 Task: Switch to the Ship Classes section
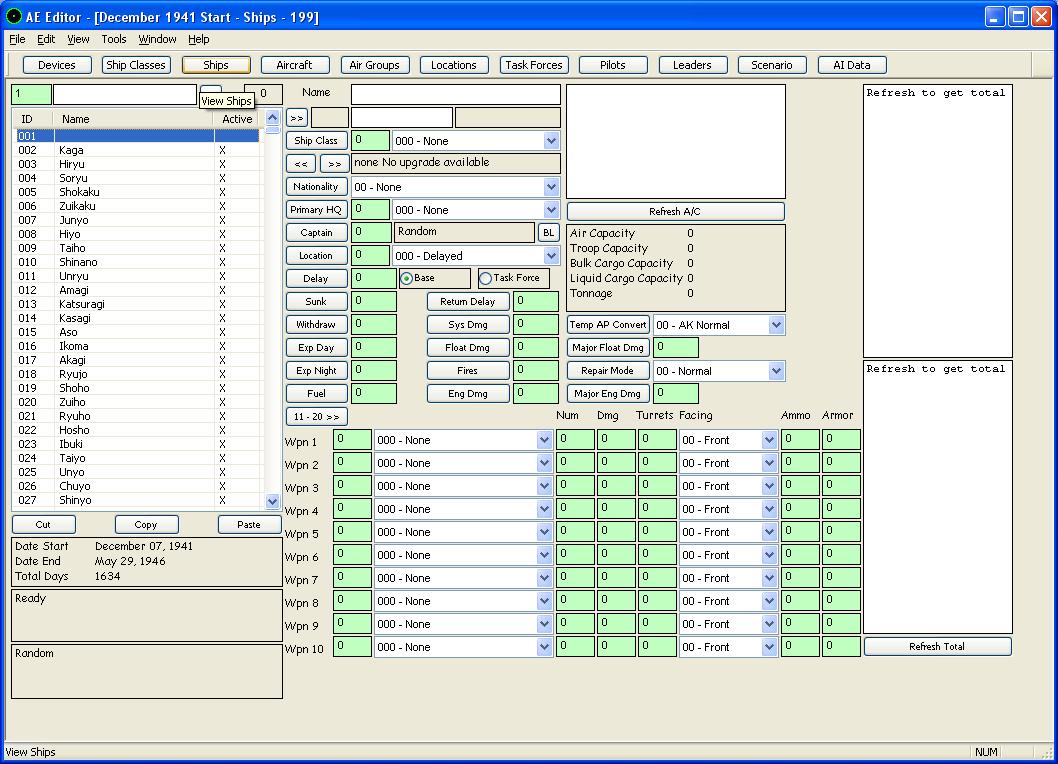(x=136, y=65)
